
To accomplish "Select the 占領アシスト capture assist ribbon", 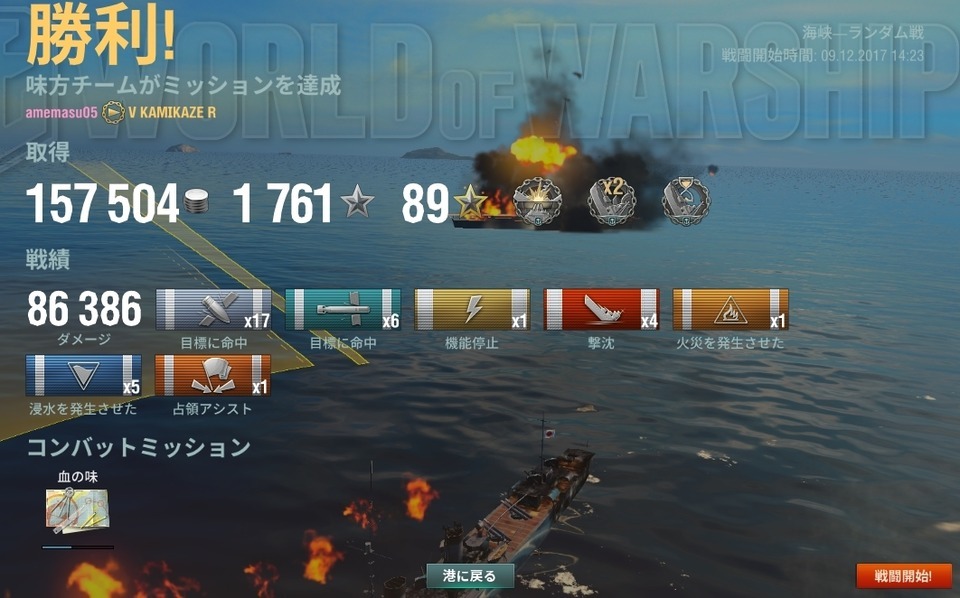I will [x=212, y=375].
